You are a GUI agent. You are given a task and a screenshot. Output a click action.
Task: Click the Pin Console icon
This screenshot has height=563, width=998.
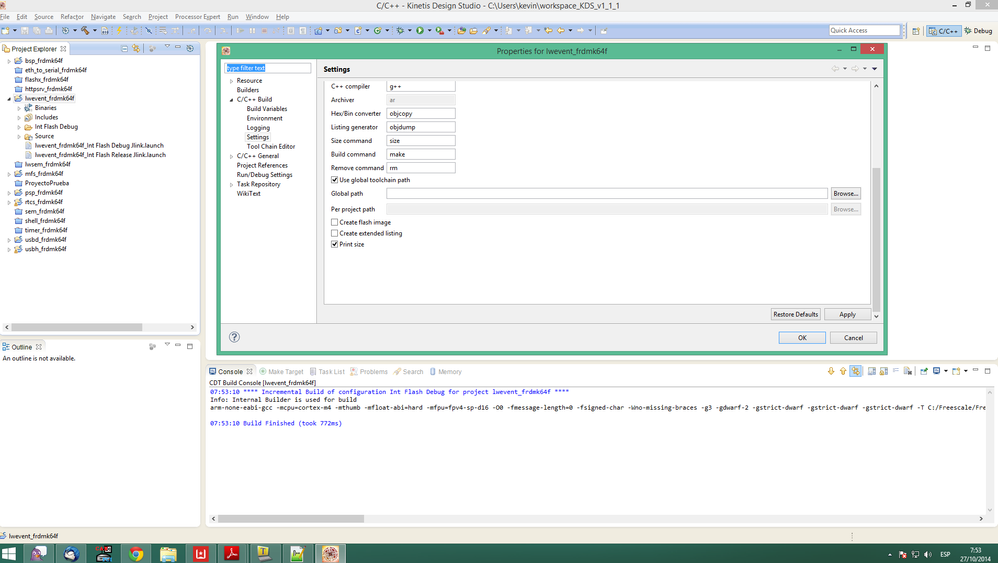[x=924, y=371]
